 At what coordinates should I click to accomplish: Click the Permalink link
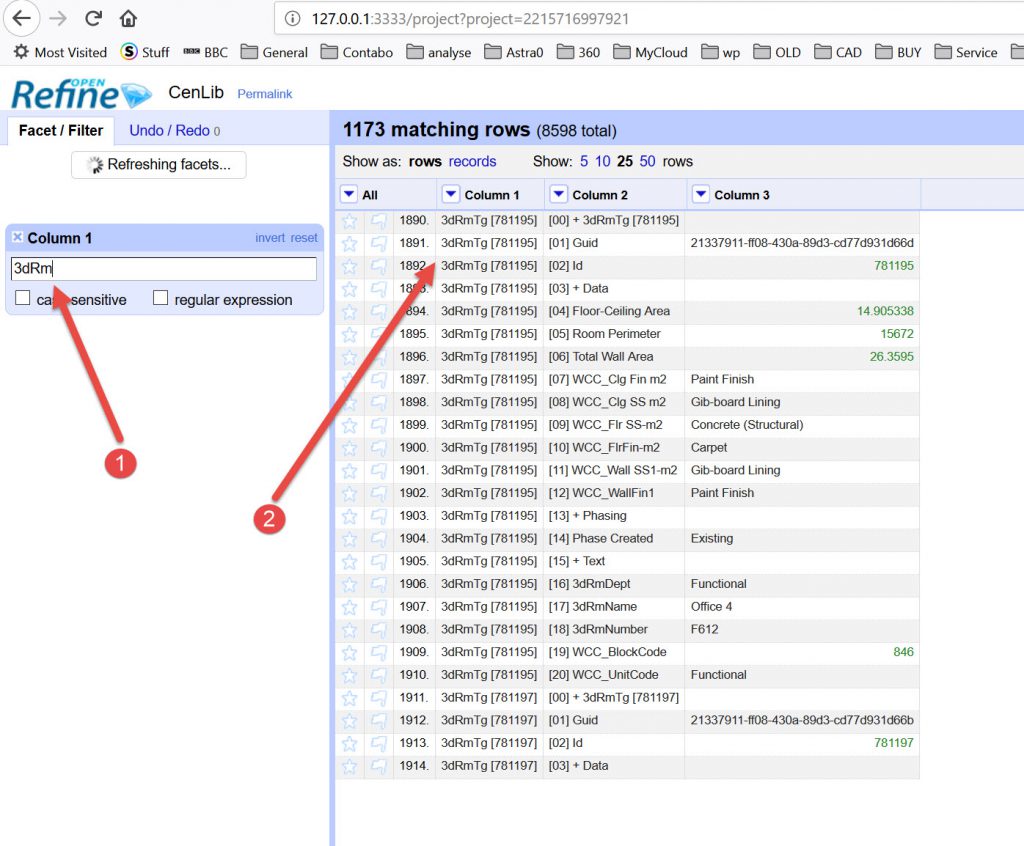264,94
